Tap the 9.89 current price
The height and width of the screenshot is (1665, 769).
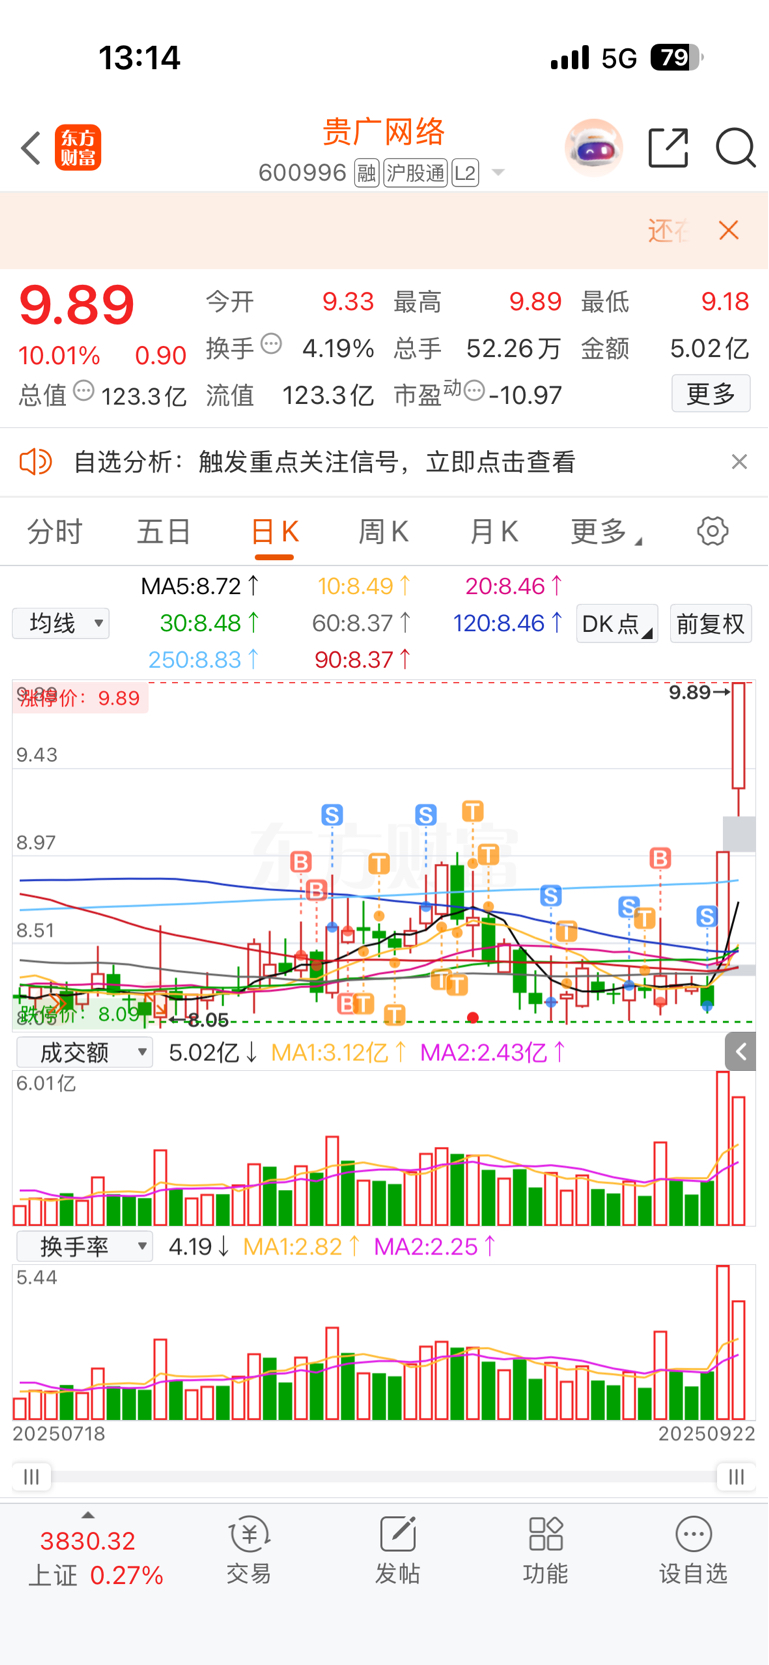tap(76, 305)
